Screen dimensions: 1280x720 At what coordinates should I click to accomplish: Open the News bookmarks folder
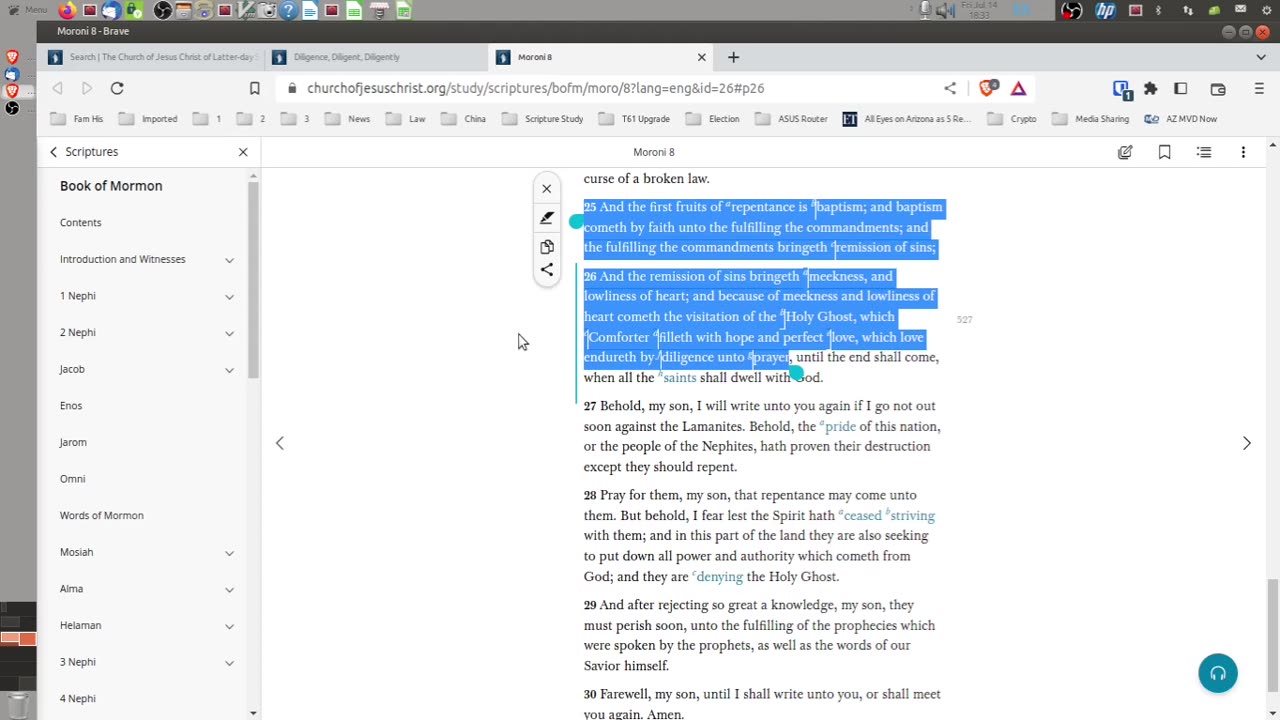click(348, 119)
